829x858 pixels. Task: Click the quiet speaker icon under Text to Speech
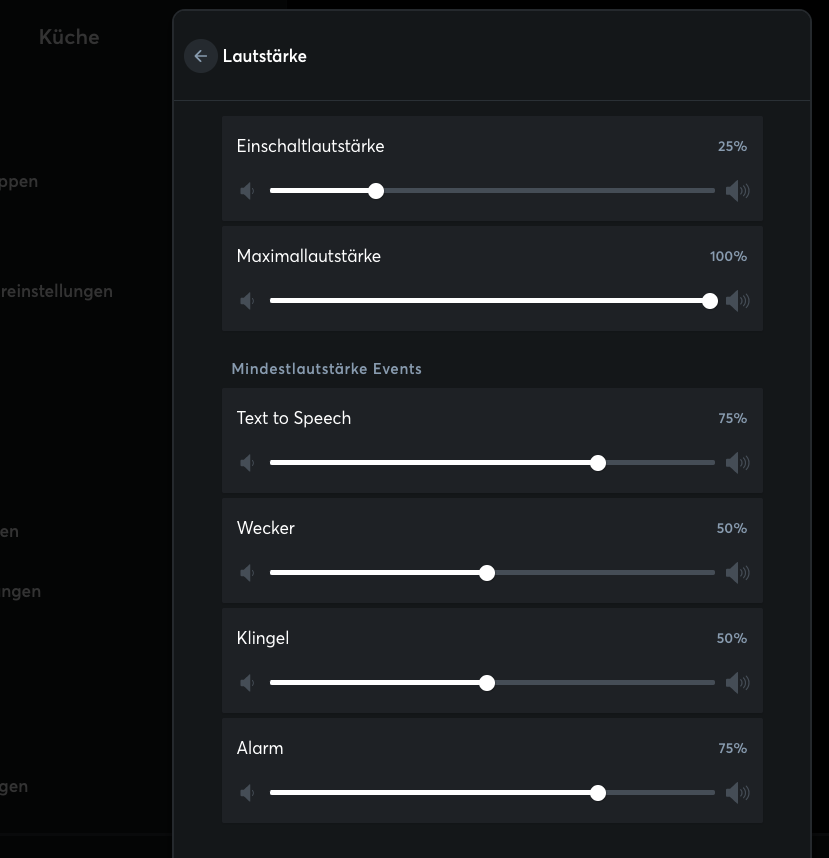[247, 463]
